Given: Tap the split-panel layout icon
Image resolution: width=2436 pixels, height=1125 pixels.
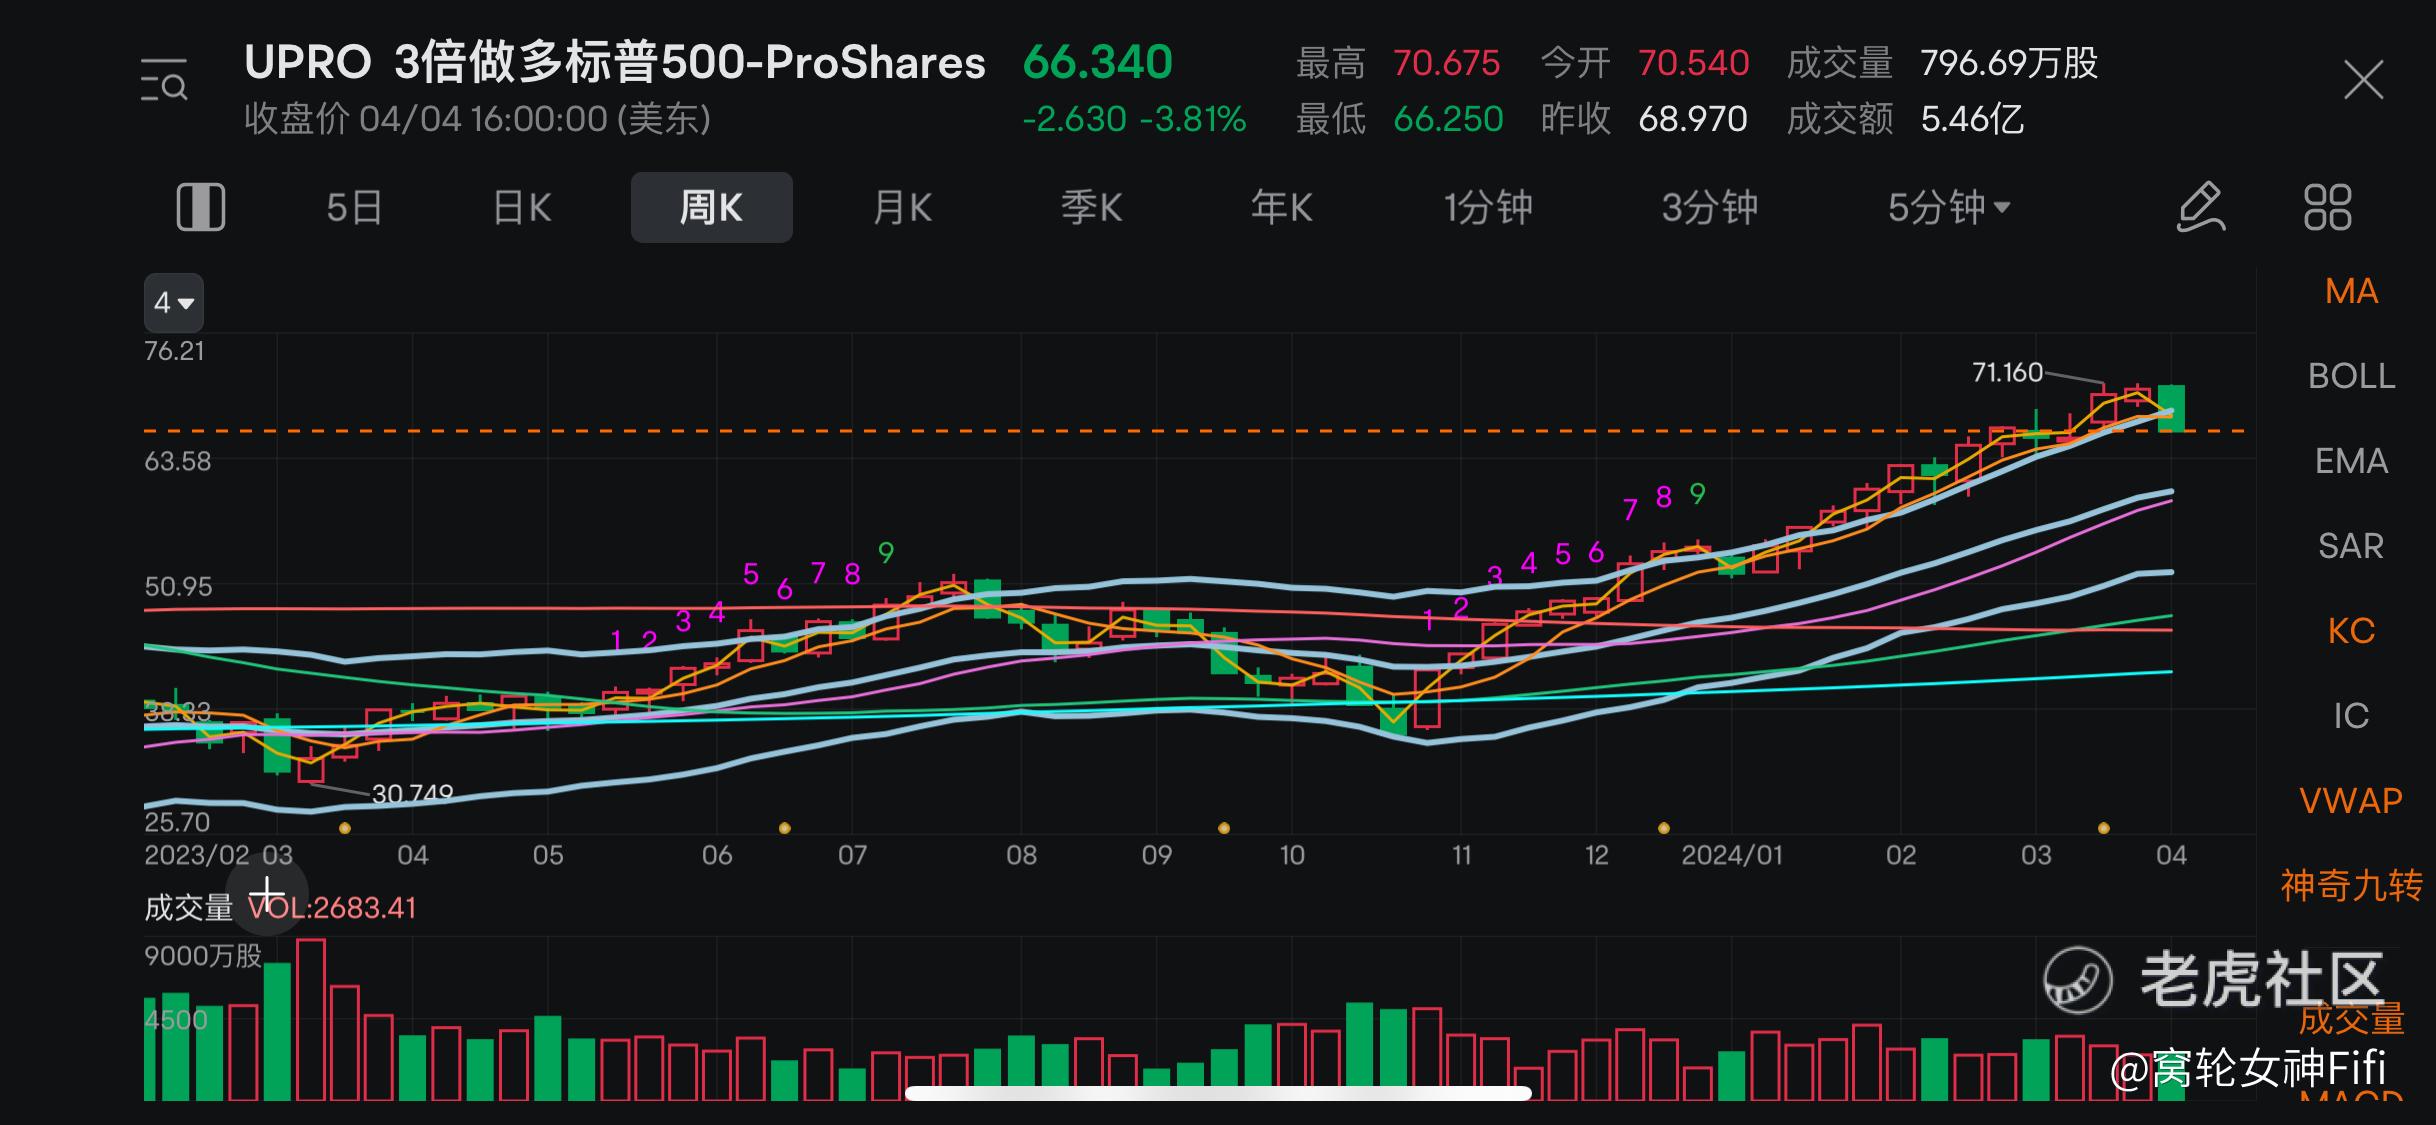Looking at the screenshot, I should click(x=201, y=208).
